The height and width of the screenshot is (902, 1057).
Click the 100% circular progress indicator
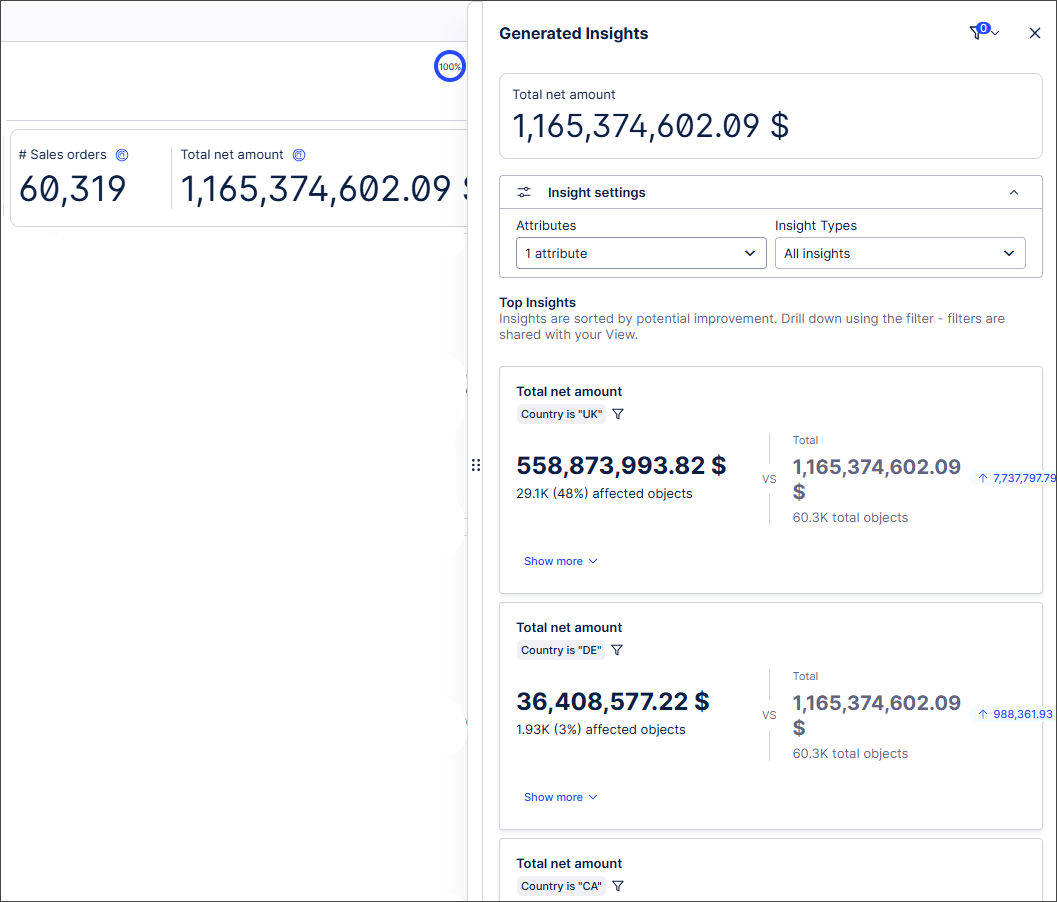click(450, 66)
